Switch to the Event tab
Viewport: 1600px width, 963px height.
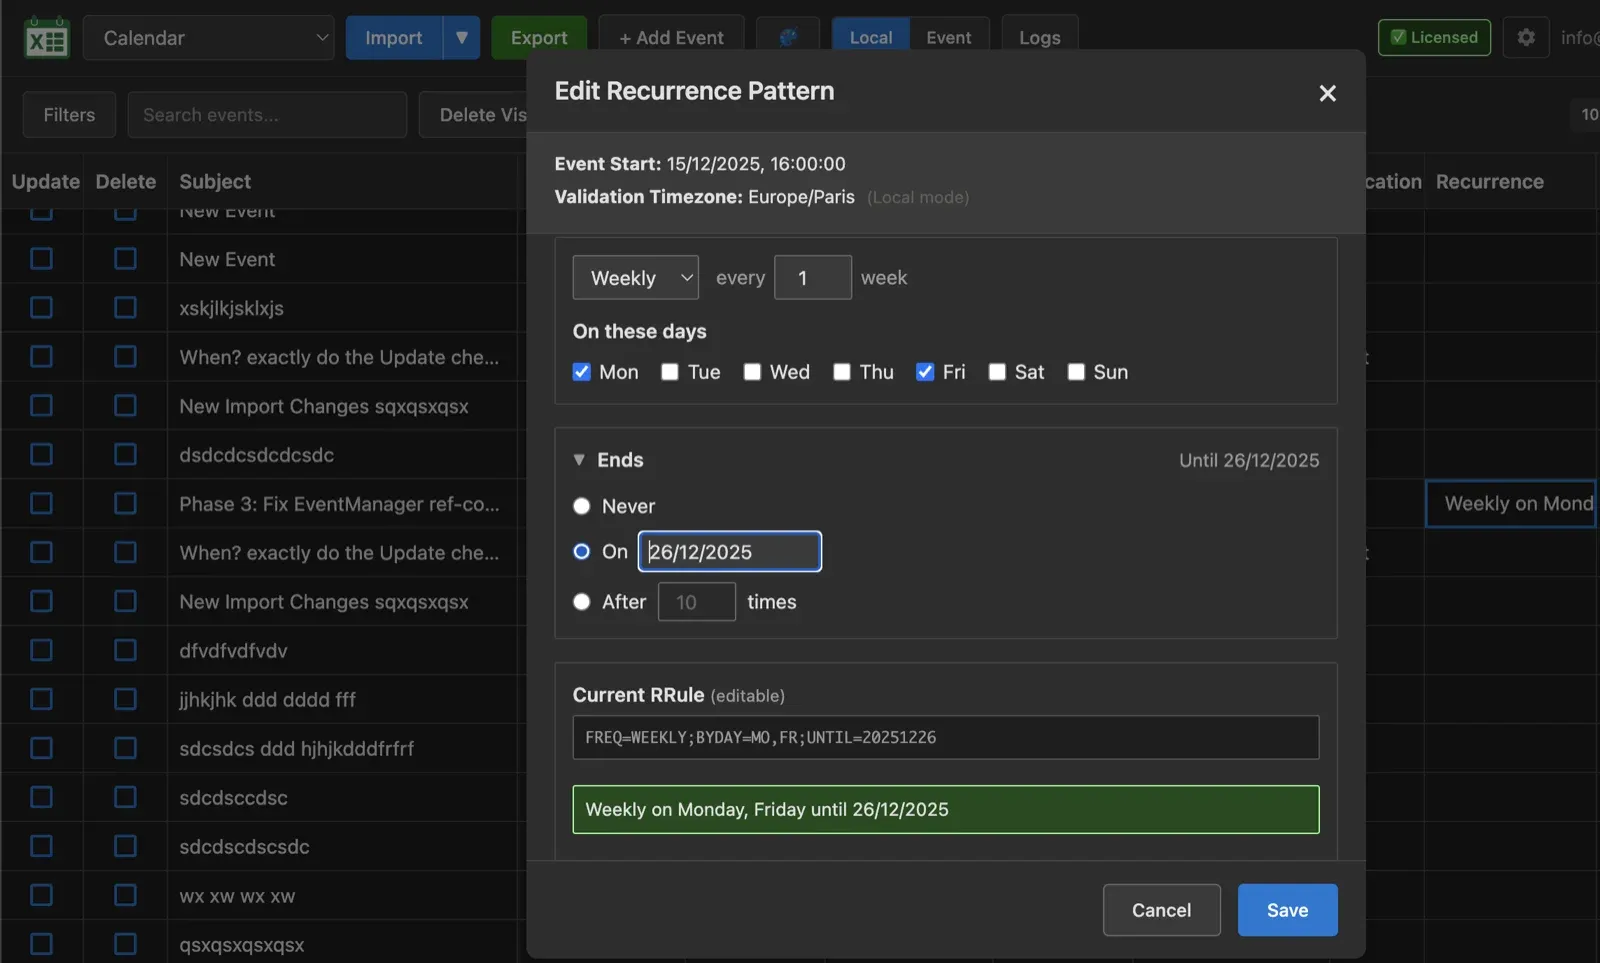pyautogui.click(x=949, y=38)
